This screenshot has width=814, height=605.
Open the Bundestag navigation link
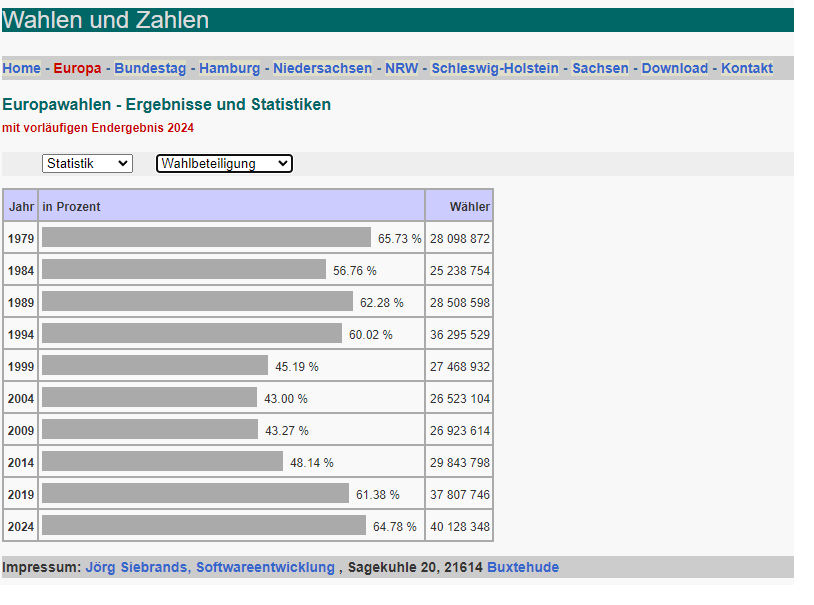click(x=150, y=68)
